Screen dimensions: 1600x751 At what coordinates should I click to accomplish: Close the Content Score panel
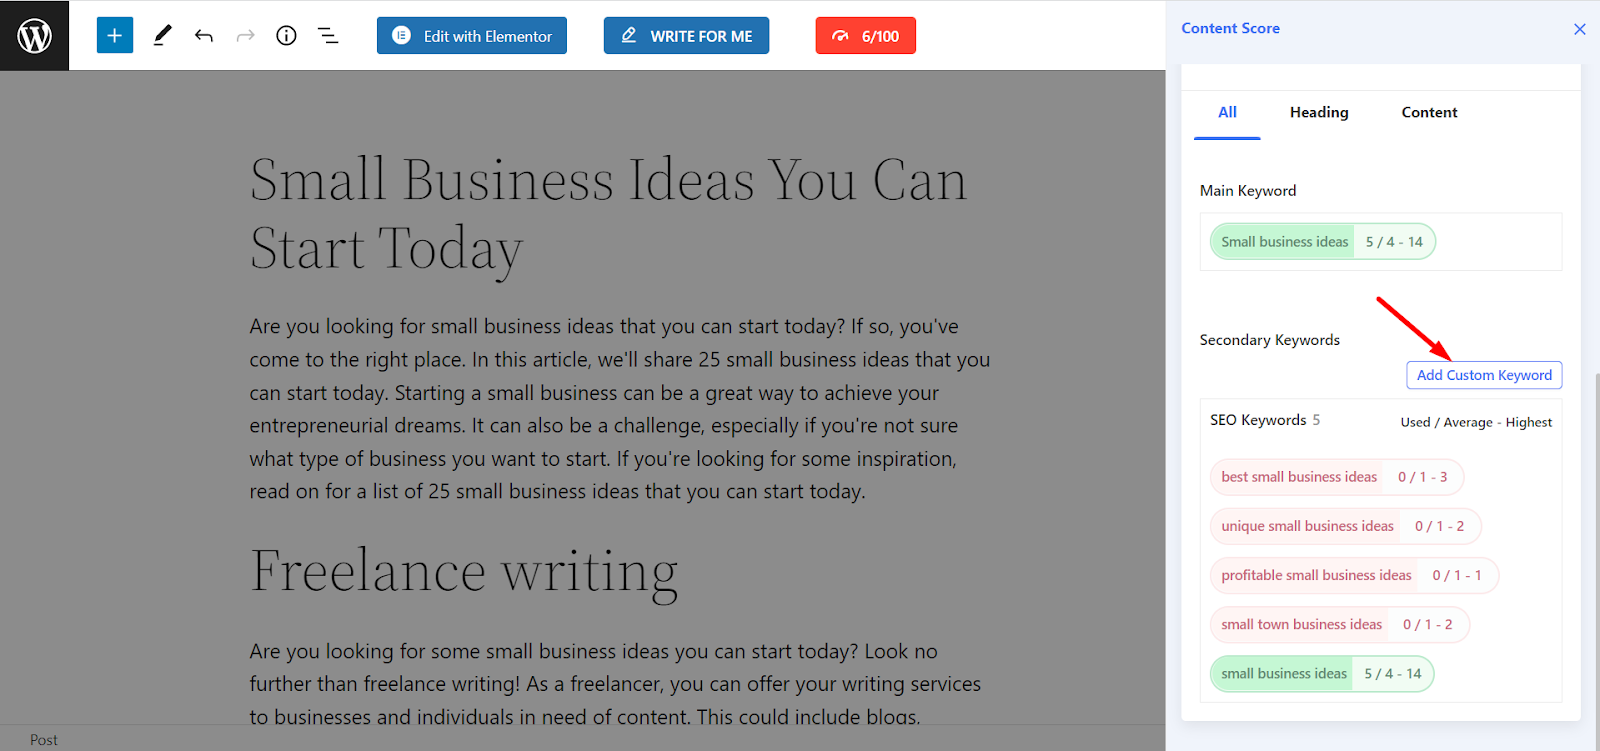click(1580, 29)
